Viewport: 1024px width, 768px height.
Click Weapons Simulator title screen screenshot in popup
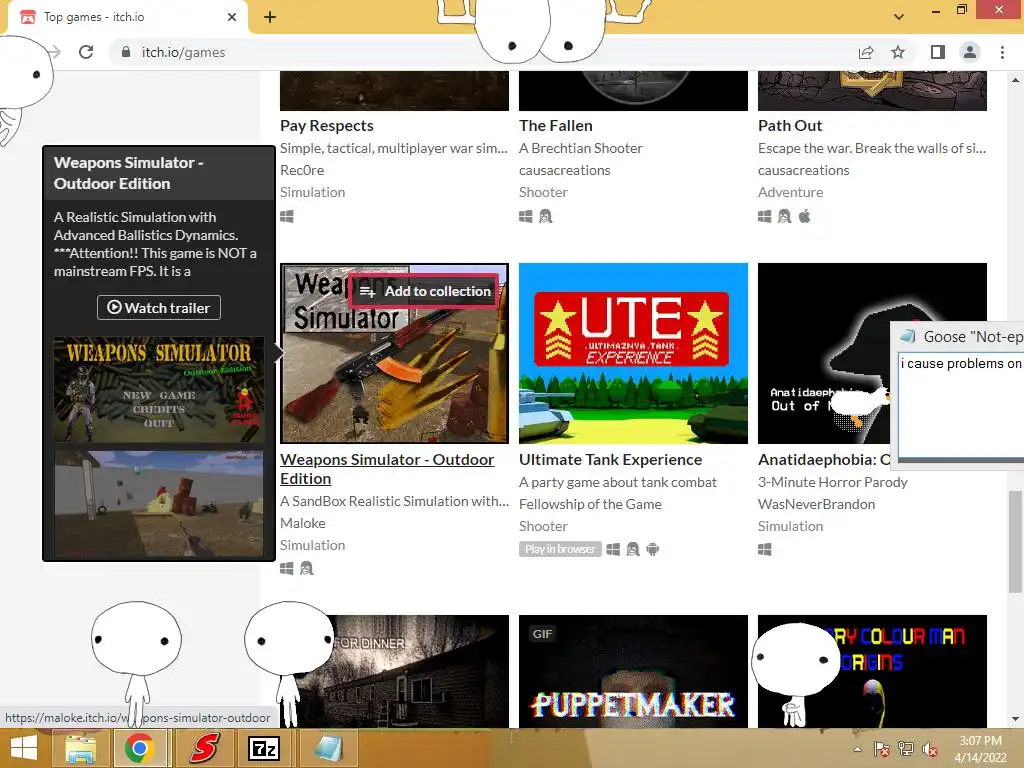(159, 389)
